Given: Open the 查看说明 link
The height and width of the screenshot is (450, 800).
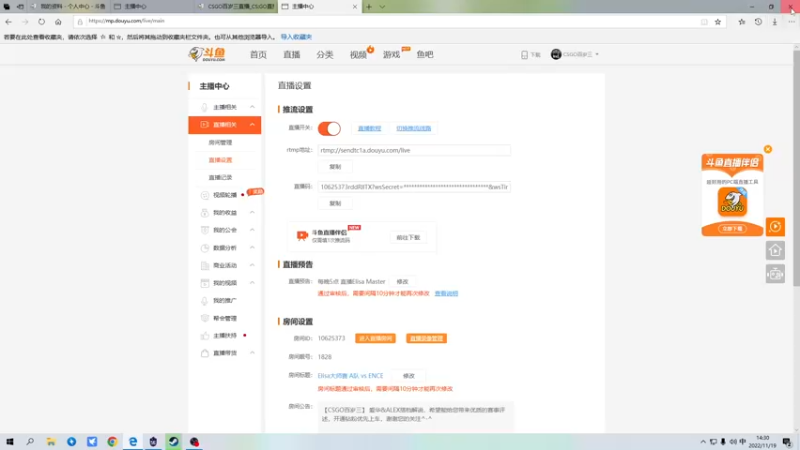Looking at the screenshot, I should 446,294.
